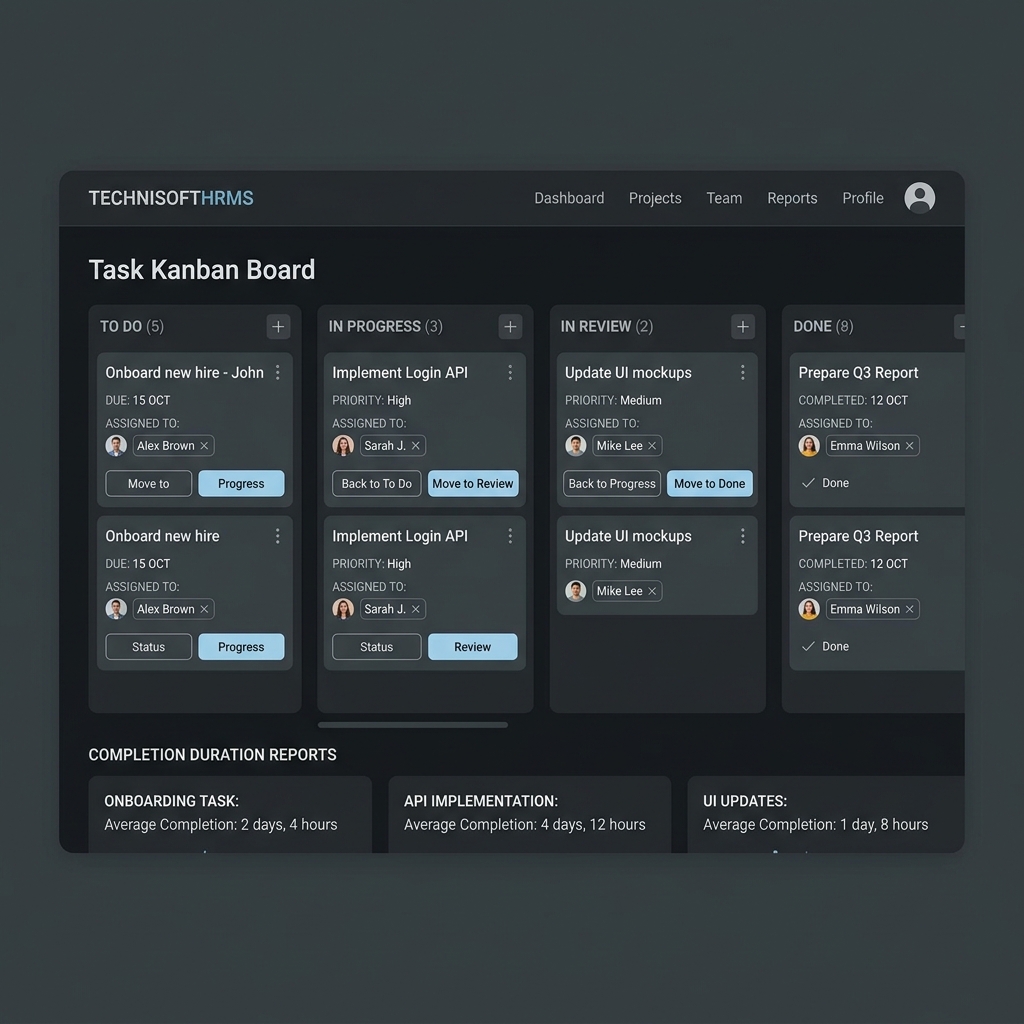
Task: Remove Mike Lee from the card without buttons
Action: 652,591
